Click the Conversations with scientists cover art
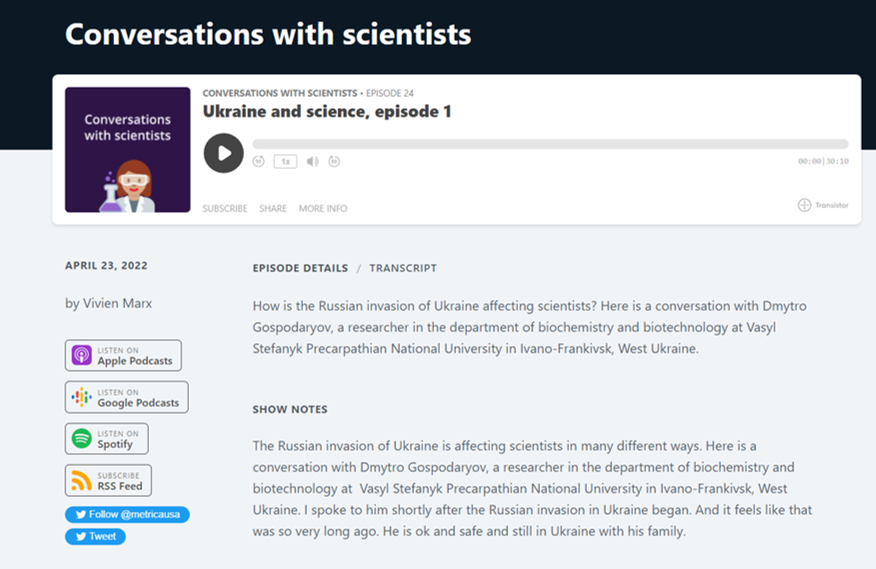This screenshot has width=876, height=569. (127, 150)
